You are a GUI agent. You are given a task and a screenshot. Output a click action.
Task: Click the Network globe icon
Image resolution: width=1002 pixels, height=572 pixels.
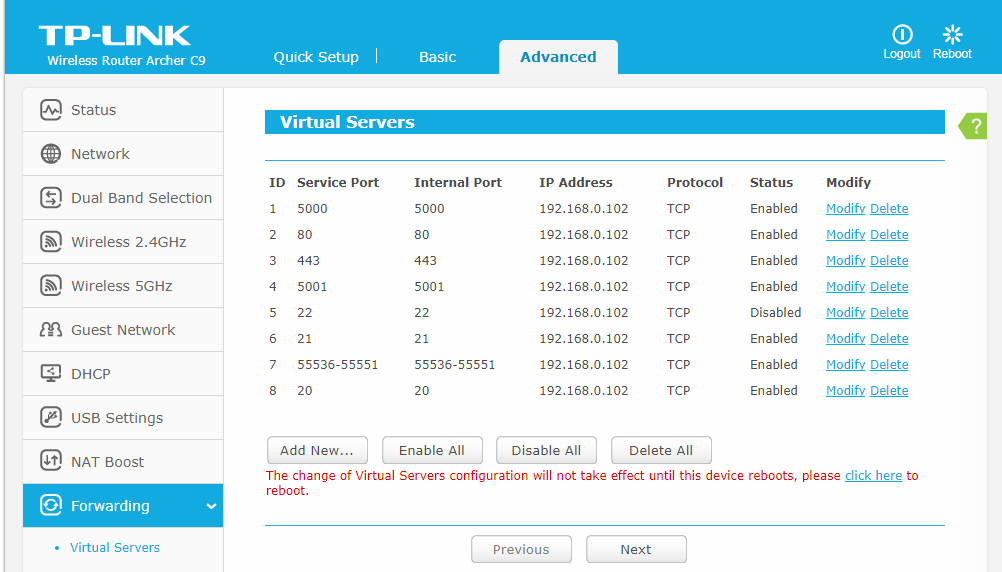51,154
